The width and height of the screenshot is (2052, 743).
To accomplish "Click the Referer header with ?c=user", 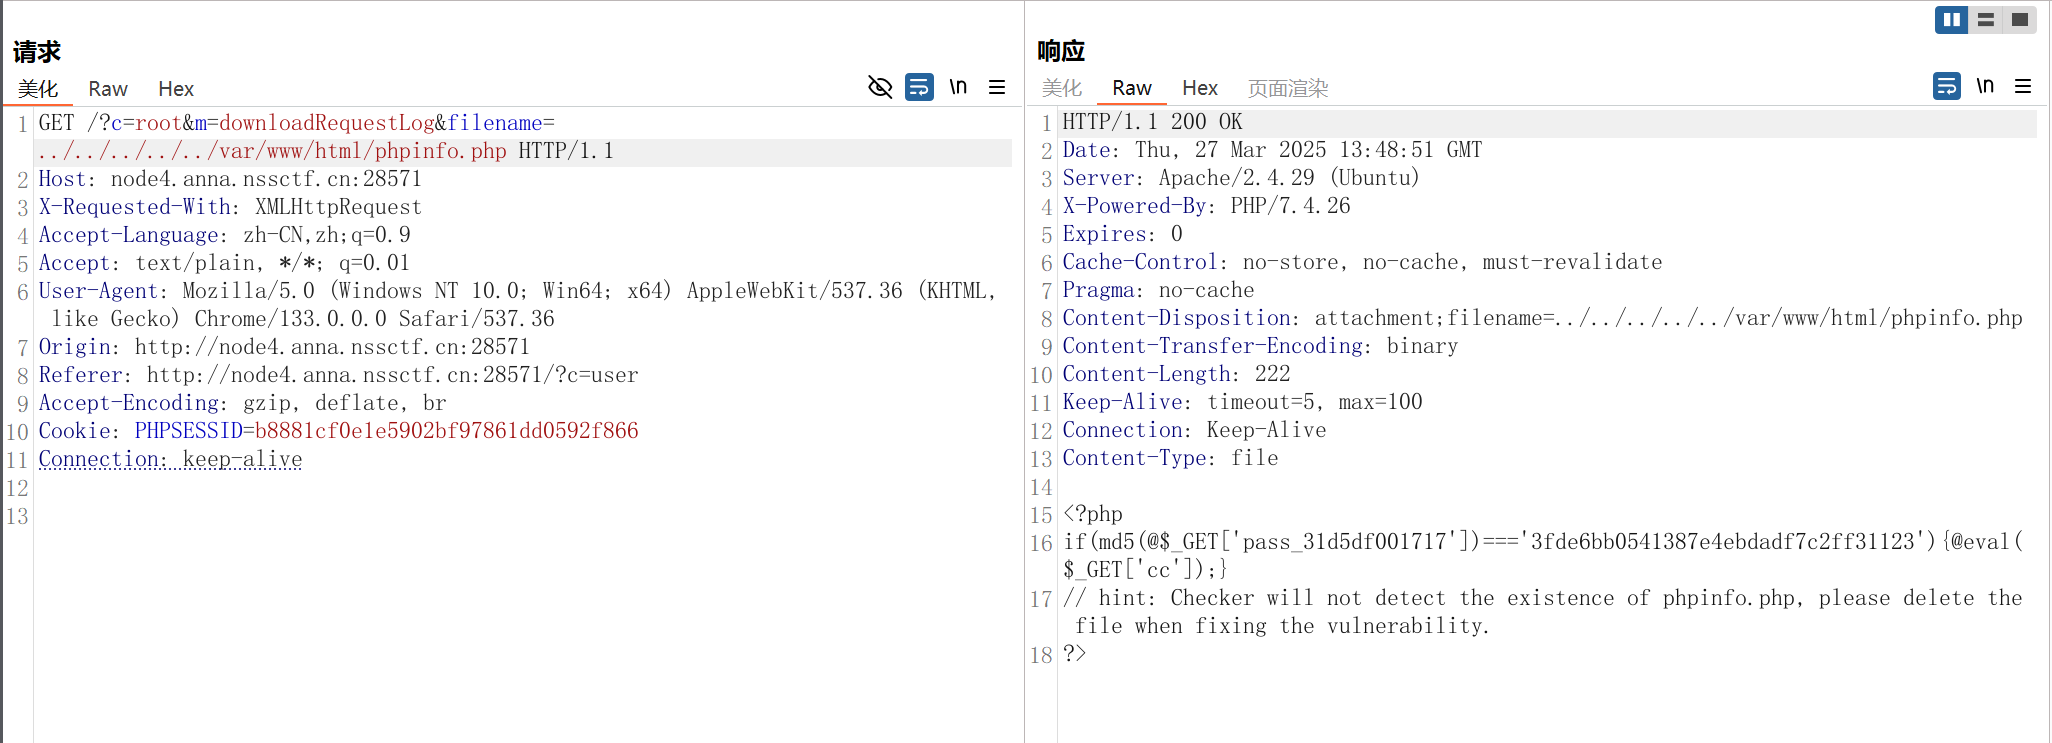I will (338, 375).
